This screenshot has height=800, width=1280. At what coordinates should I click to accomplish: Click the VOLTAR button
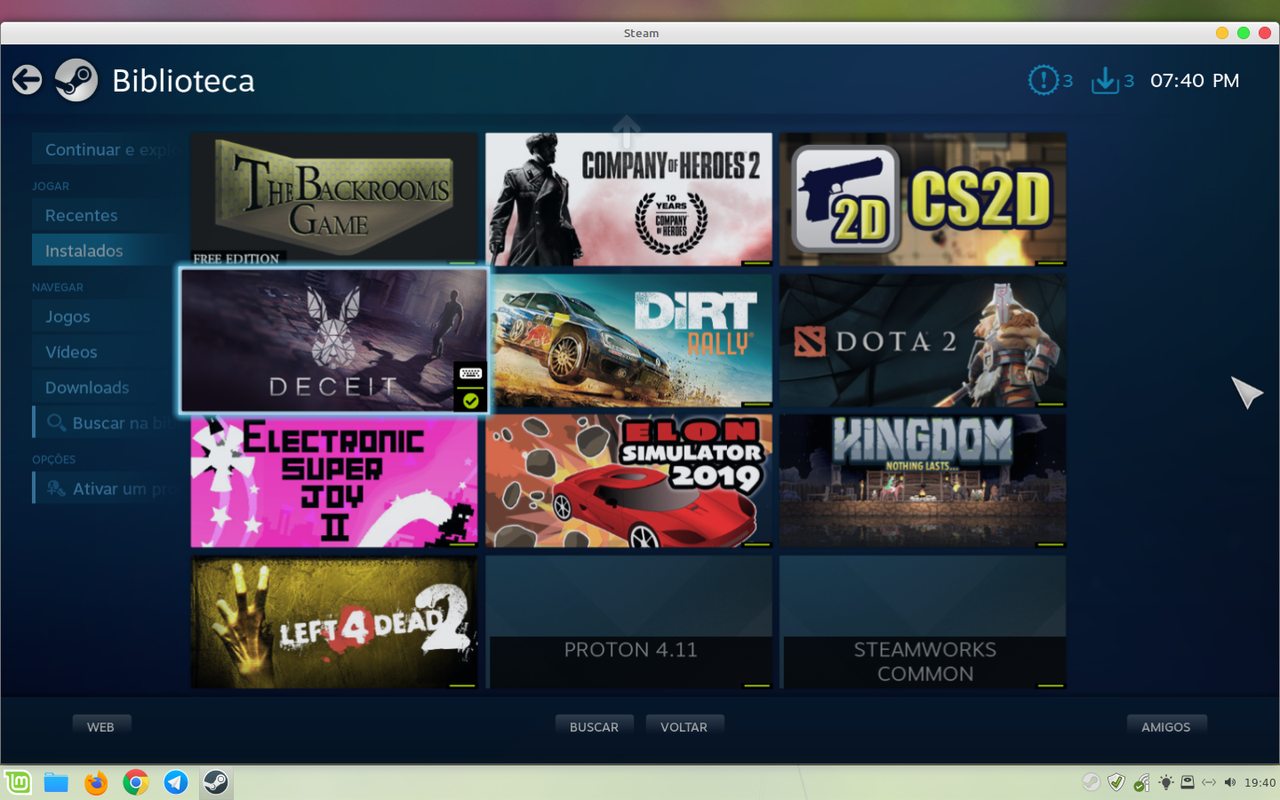(x=684, y=727)
